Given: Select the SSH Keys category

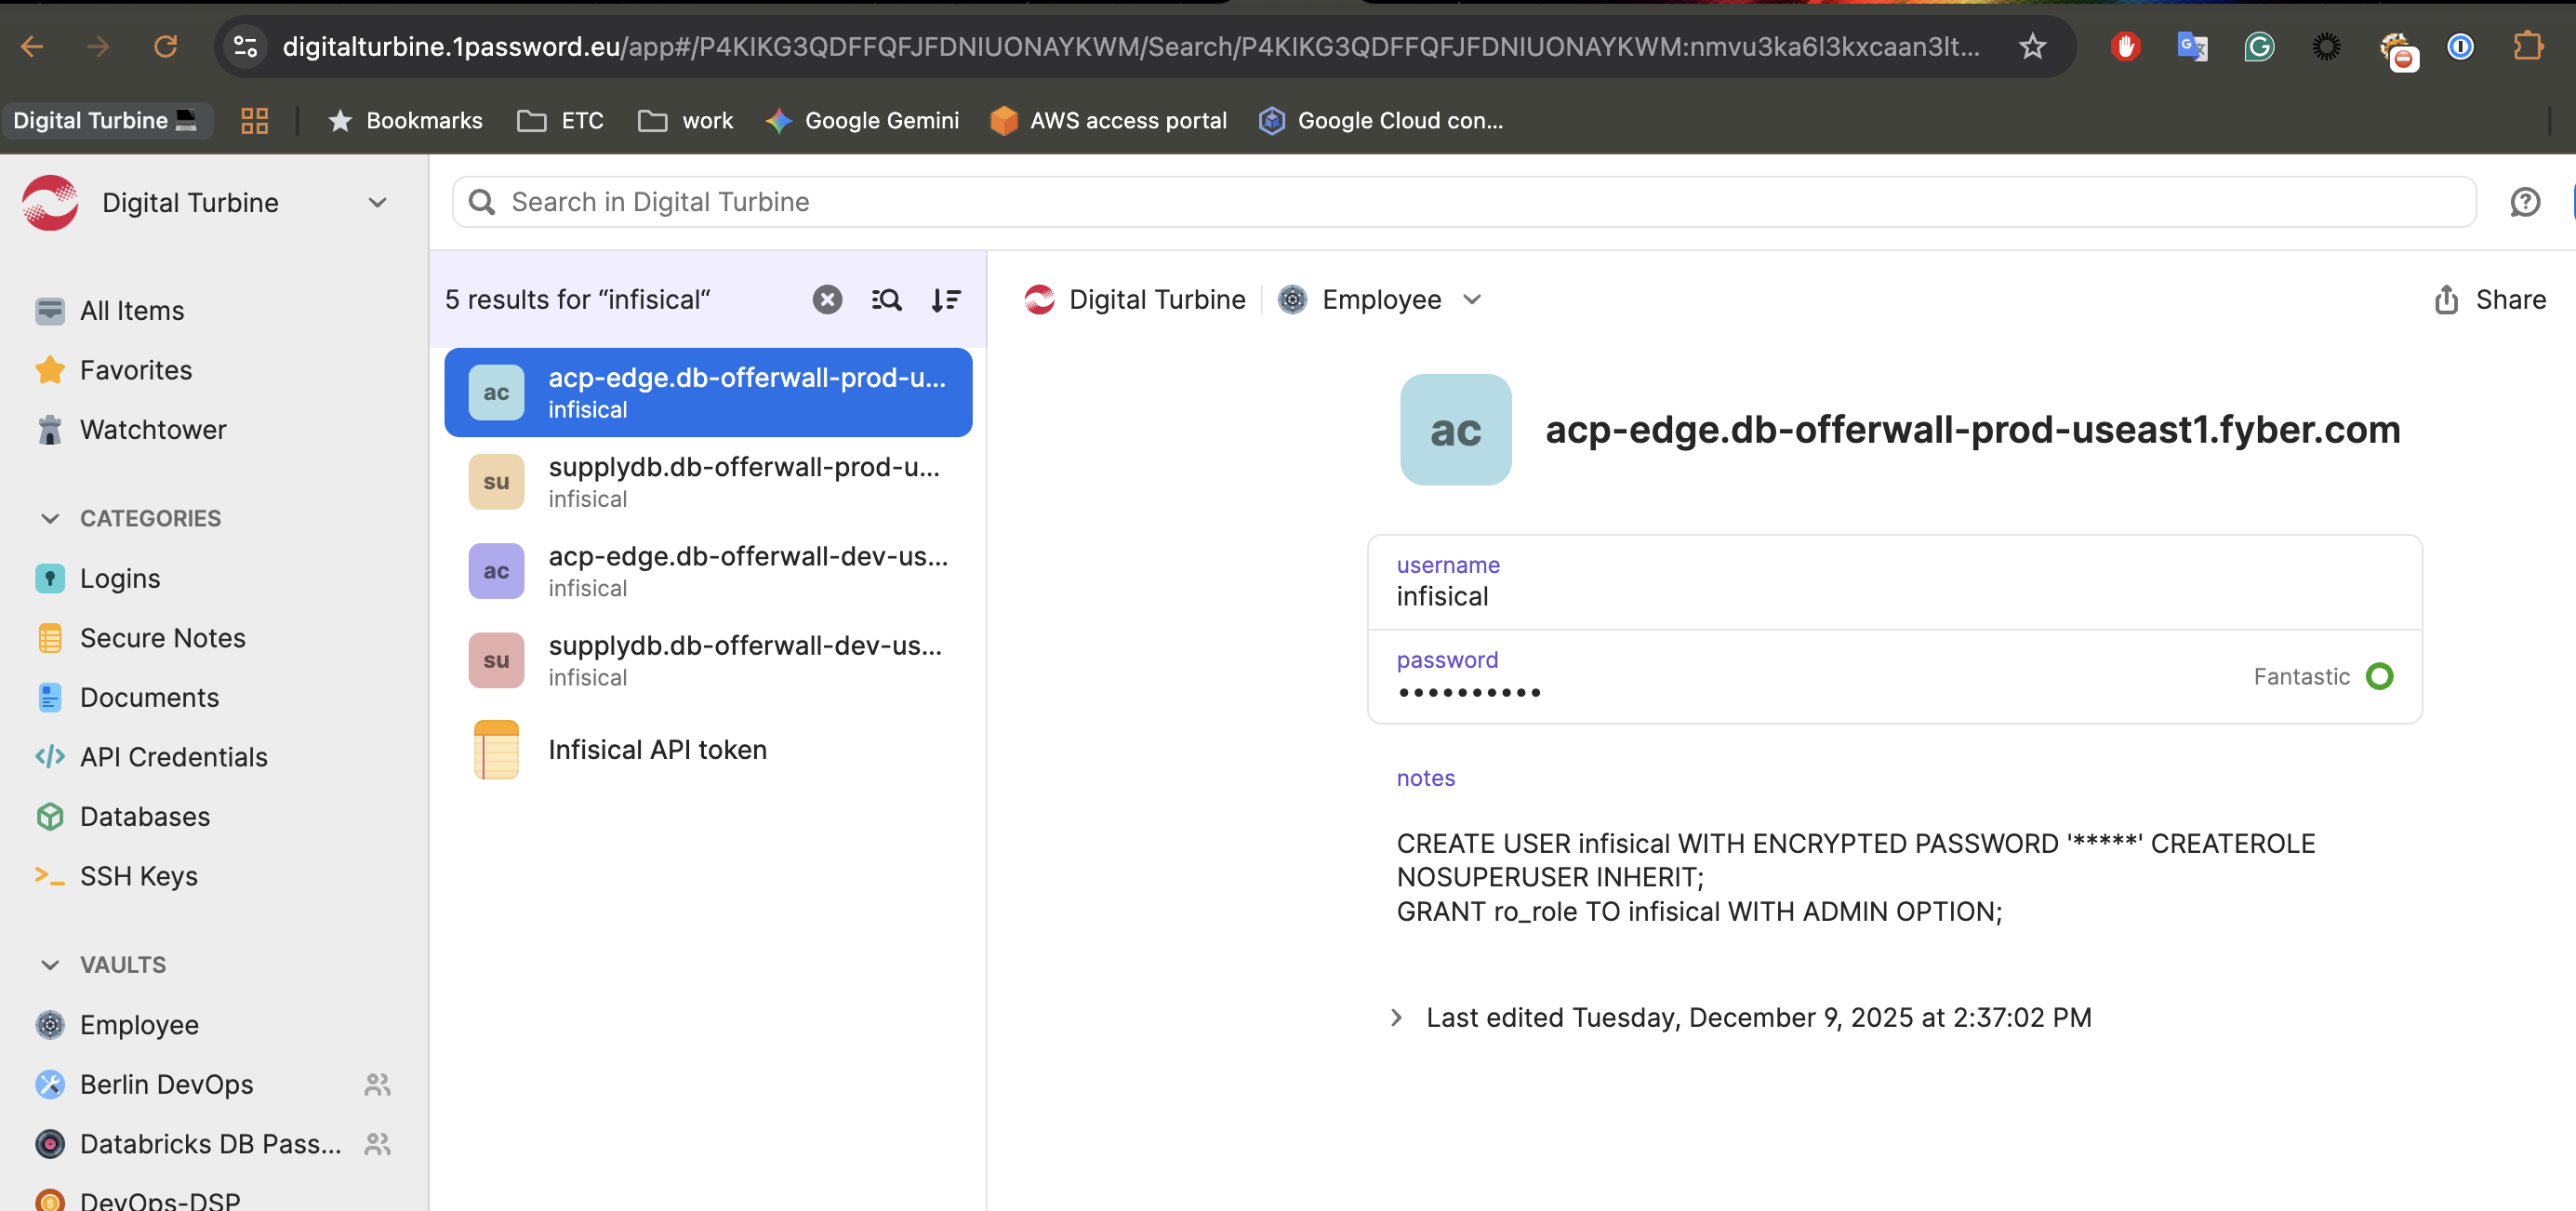Looking at the screenshot, I should coord(138,875).
